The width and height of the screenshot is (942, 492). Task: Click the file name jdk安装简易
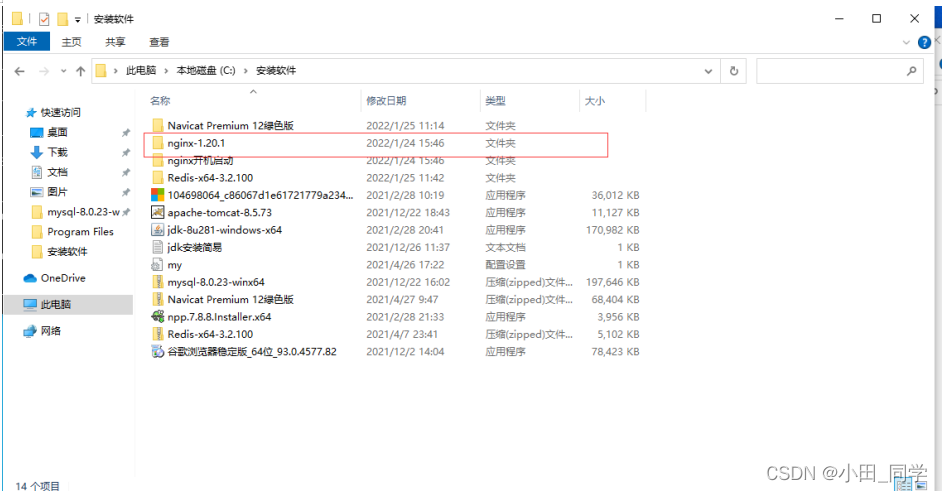coord(195,248)
